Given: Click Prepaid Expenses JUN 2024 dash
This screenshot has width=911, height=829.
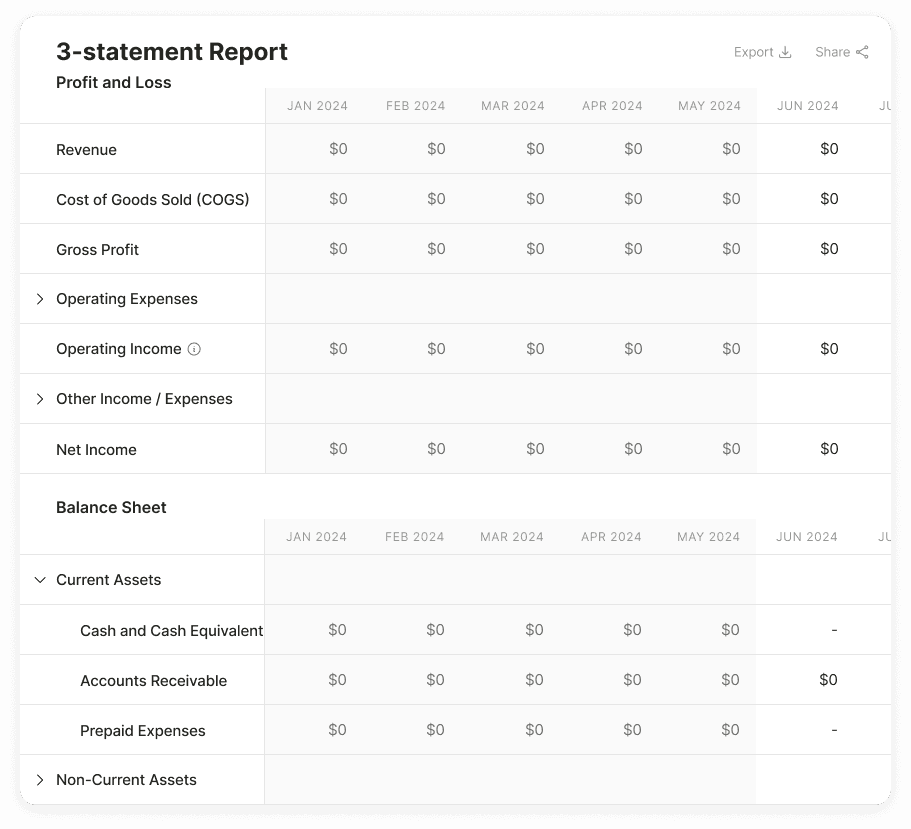Looking at the screenshot, I should 834,730.
